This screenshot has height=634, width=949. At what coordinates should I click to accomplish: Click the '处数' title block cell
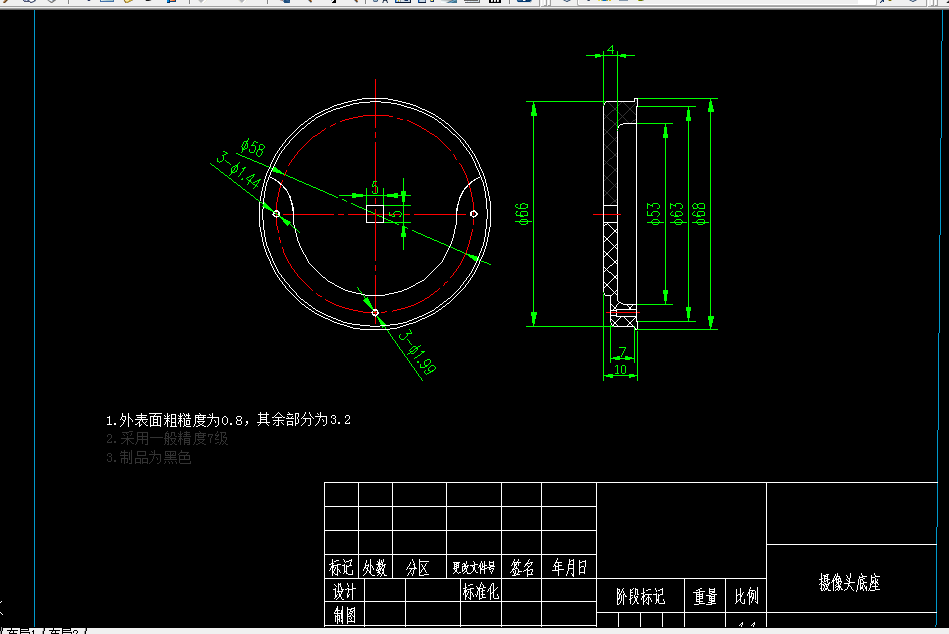(x=375, y=567)
